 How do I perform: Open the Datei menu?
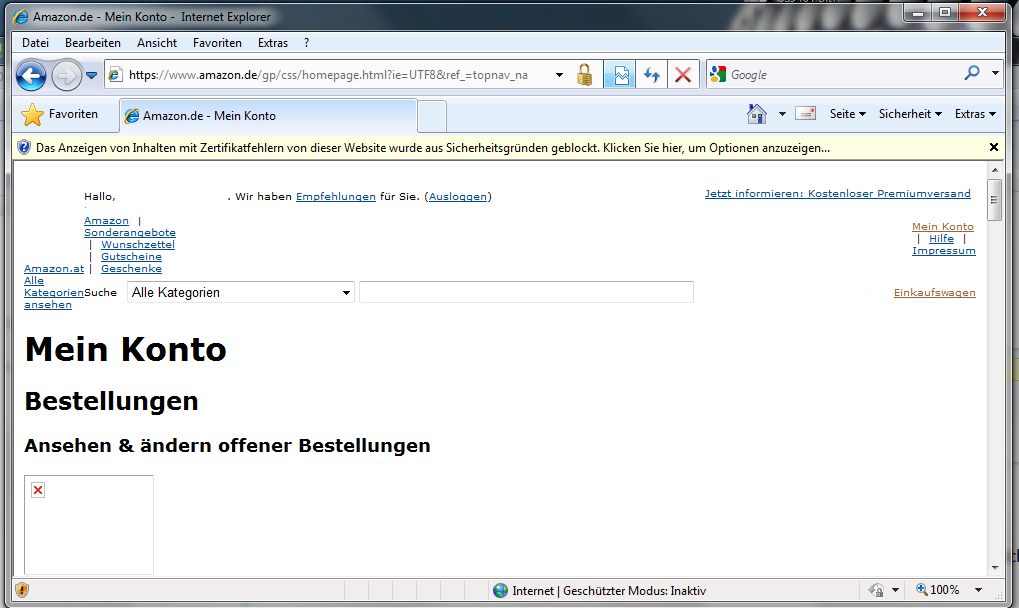click(35, 43)
